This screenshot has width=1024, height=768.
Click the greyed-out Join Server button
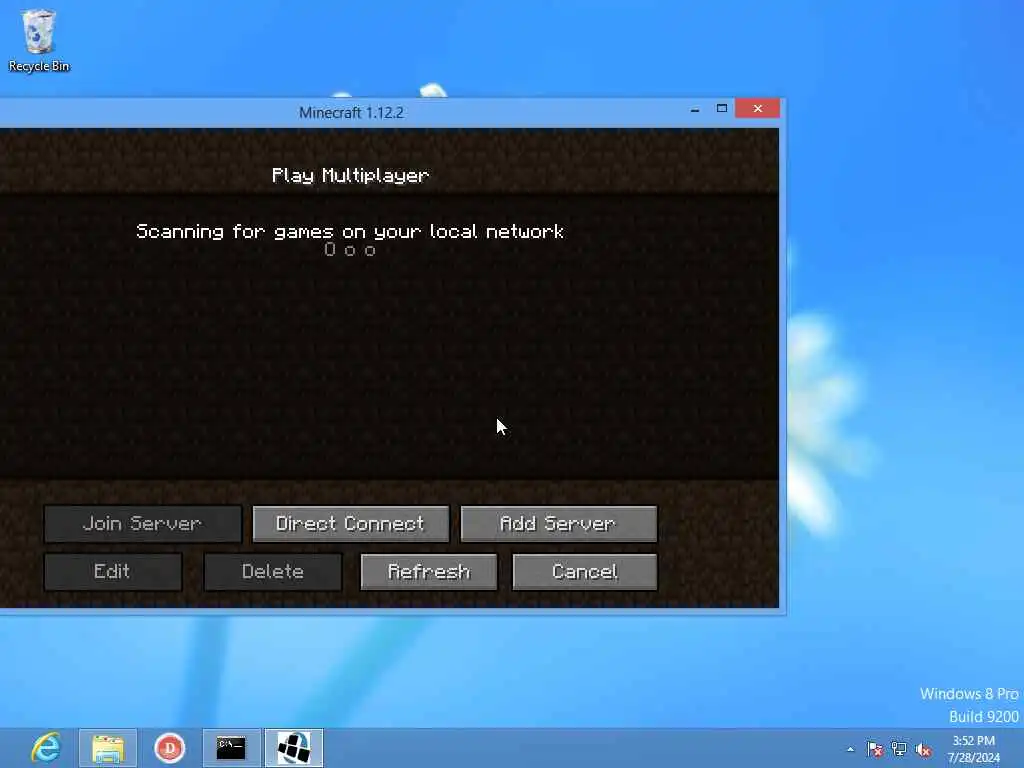pyautogui.click(x=142, y=524)
